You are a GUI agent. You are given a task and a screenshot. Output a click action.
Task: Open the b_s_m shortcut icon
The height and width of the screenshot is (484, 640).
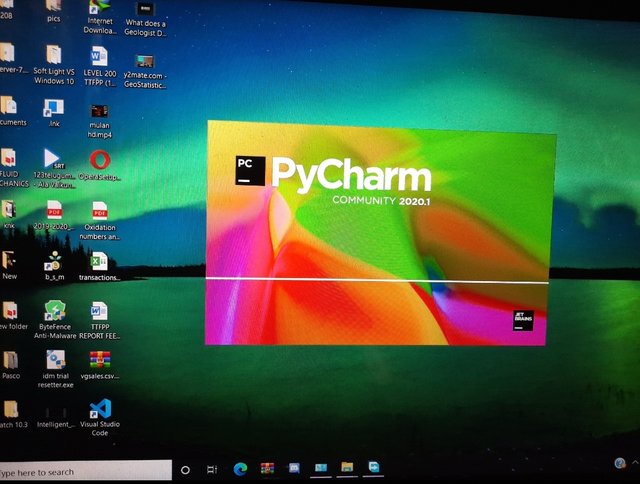point(54,266)
